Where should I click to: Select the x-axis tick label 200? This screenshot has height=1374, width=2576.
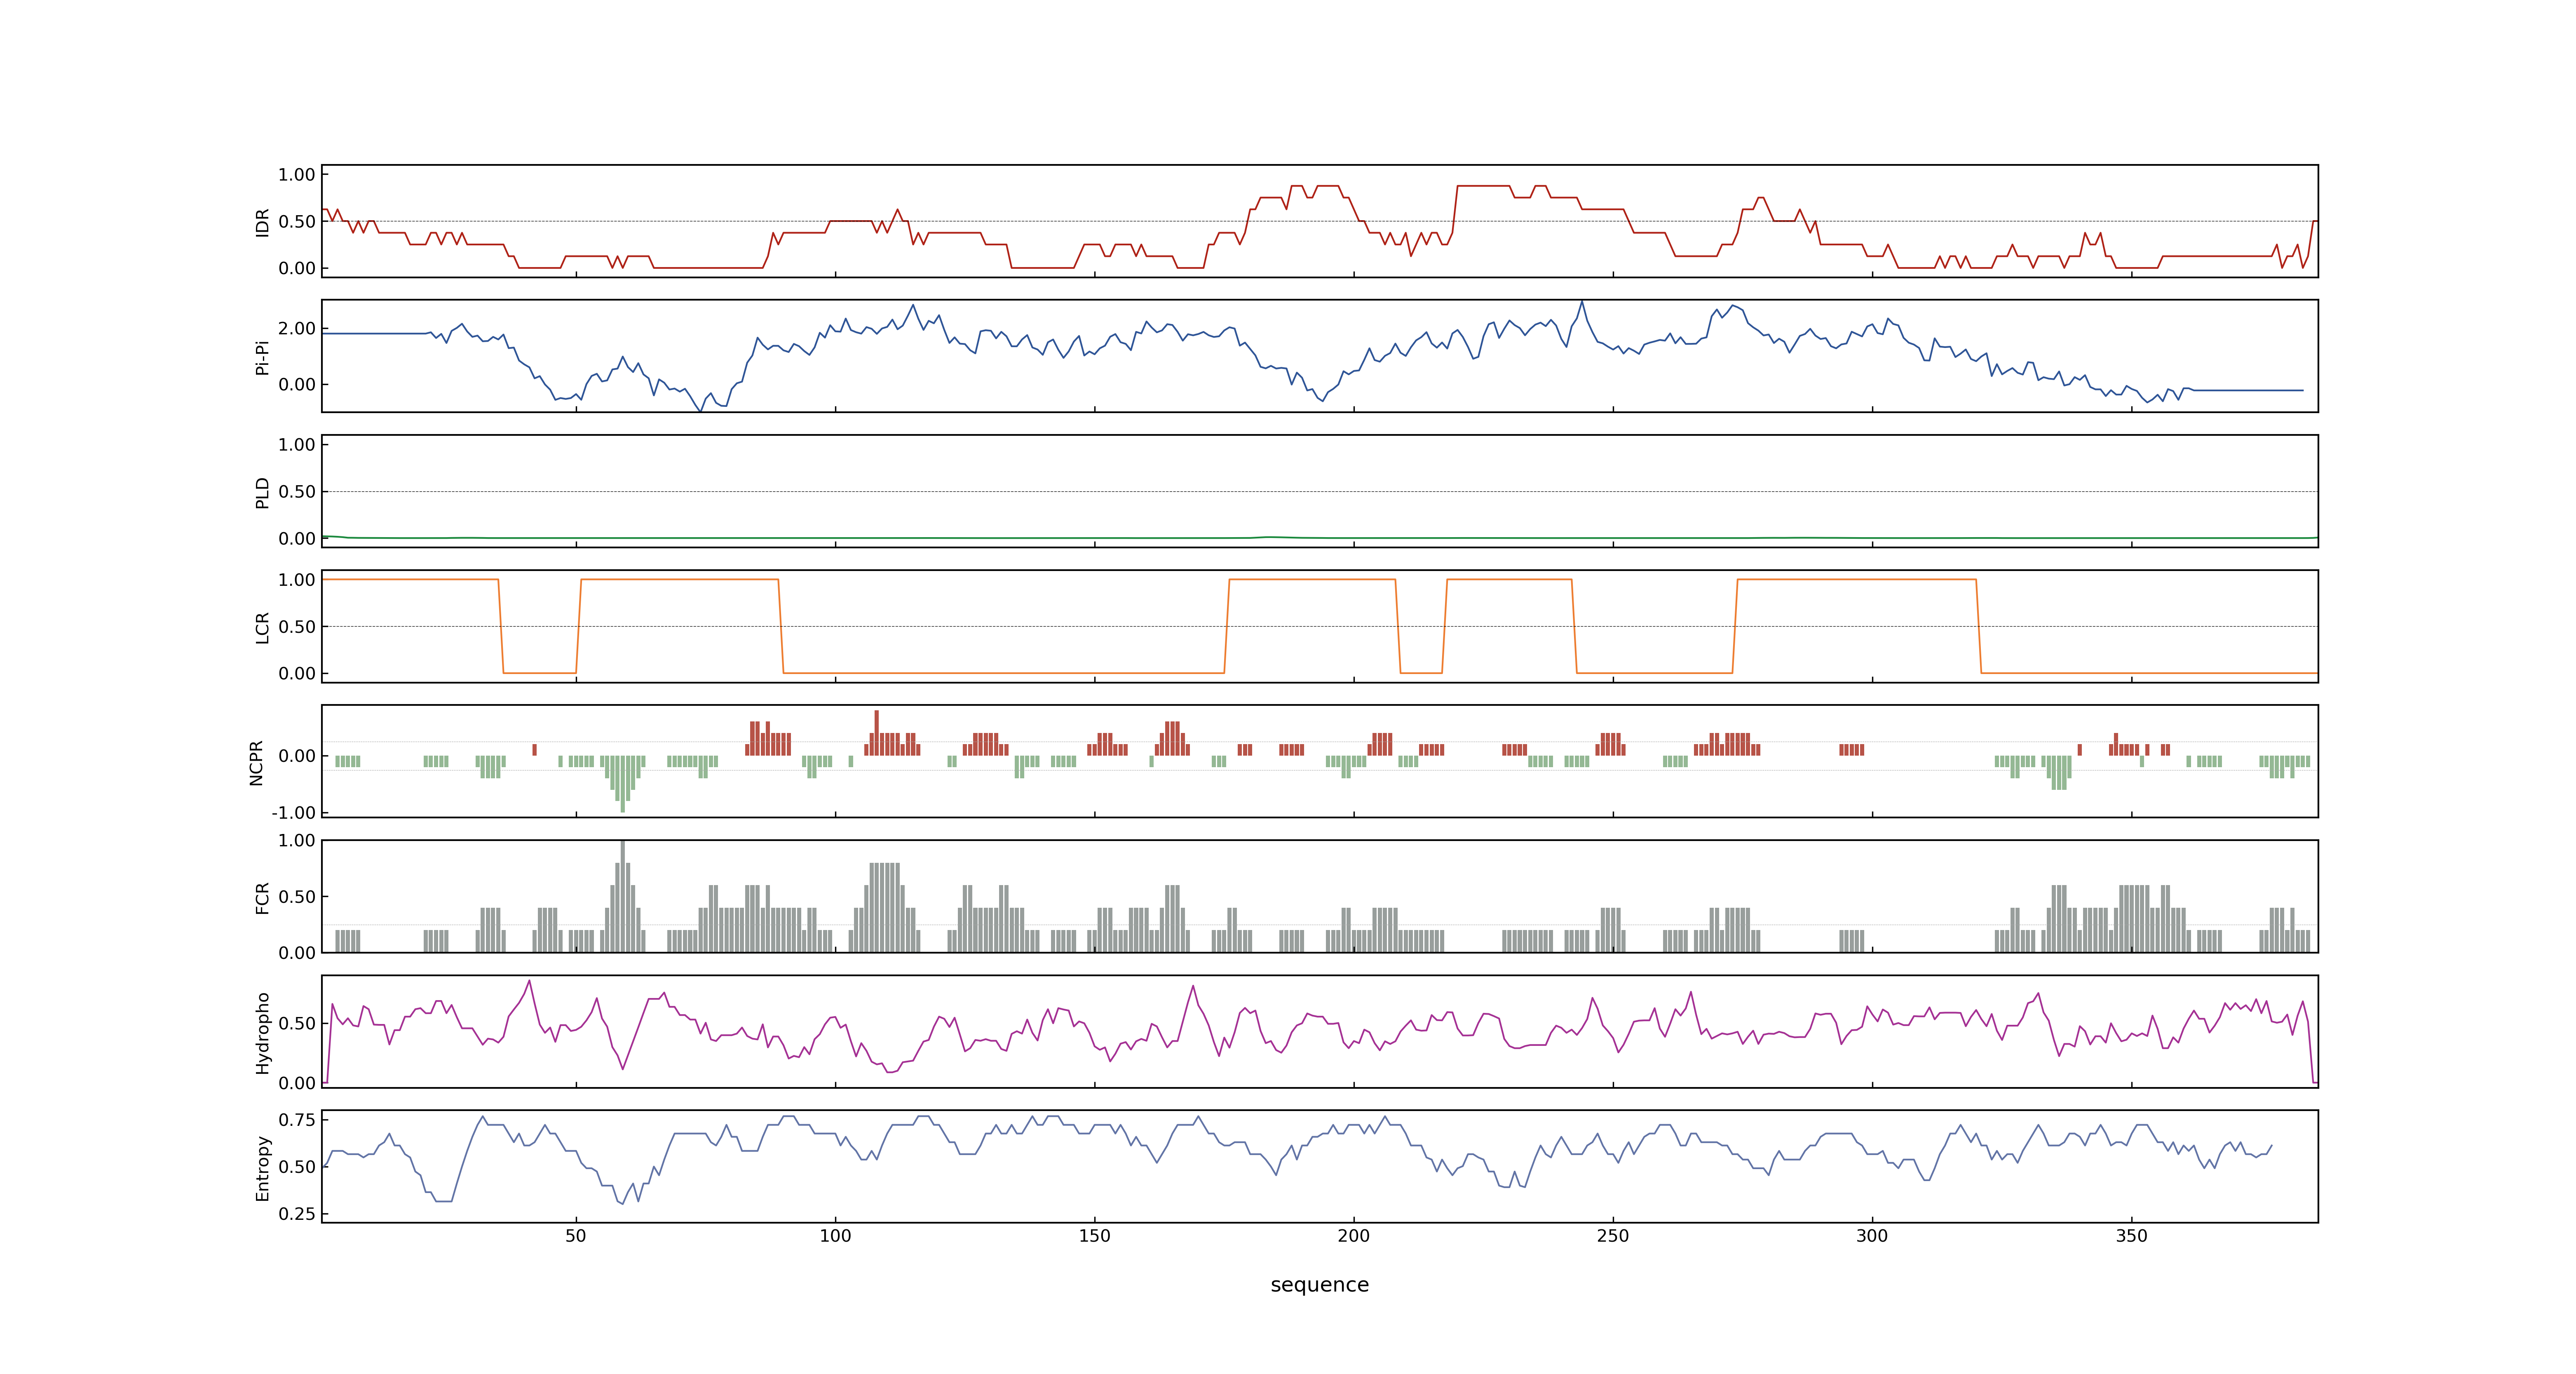click(1354, 1236)
